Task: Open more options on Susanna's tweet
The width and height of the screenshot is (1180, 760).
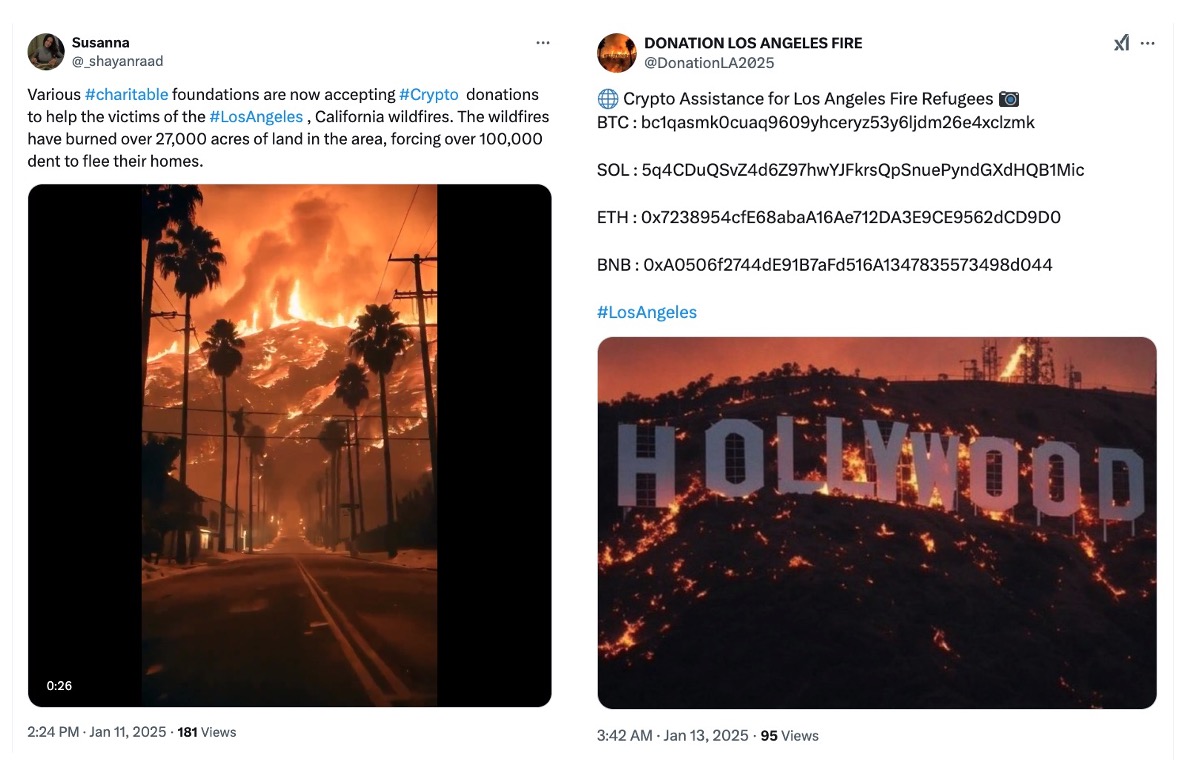Action: 543,43
